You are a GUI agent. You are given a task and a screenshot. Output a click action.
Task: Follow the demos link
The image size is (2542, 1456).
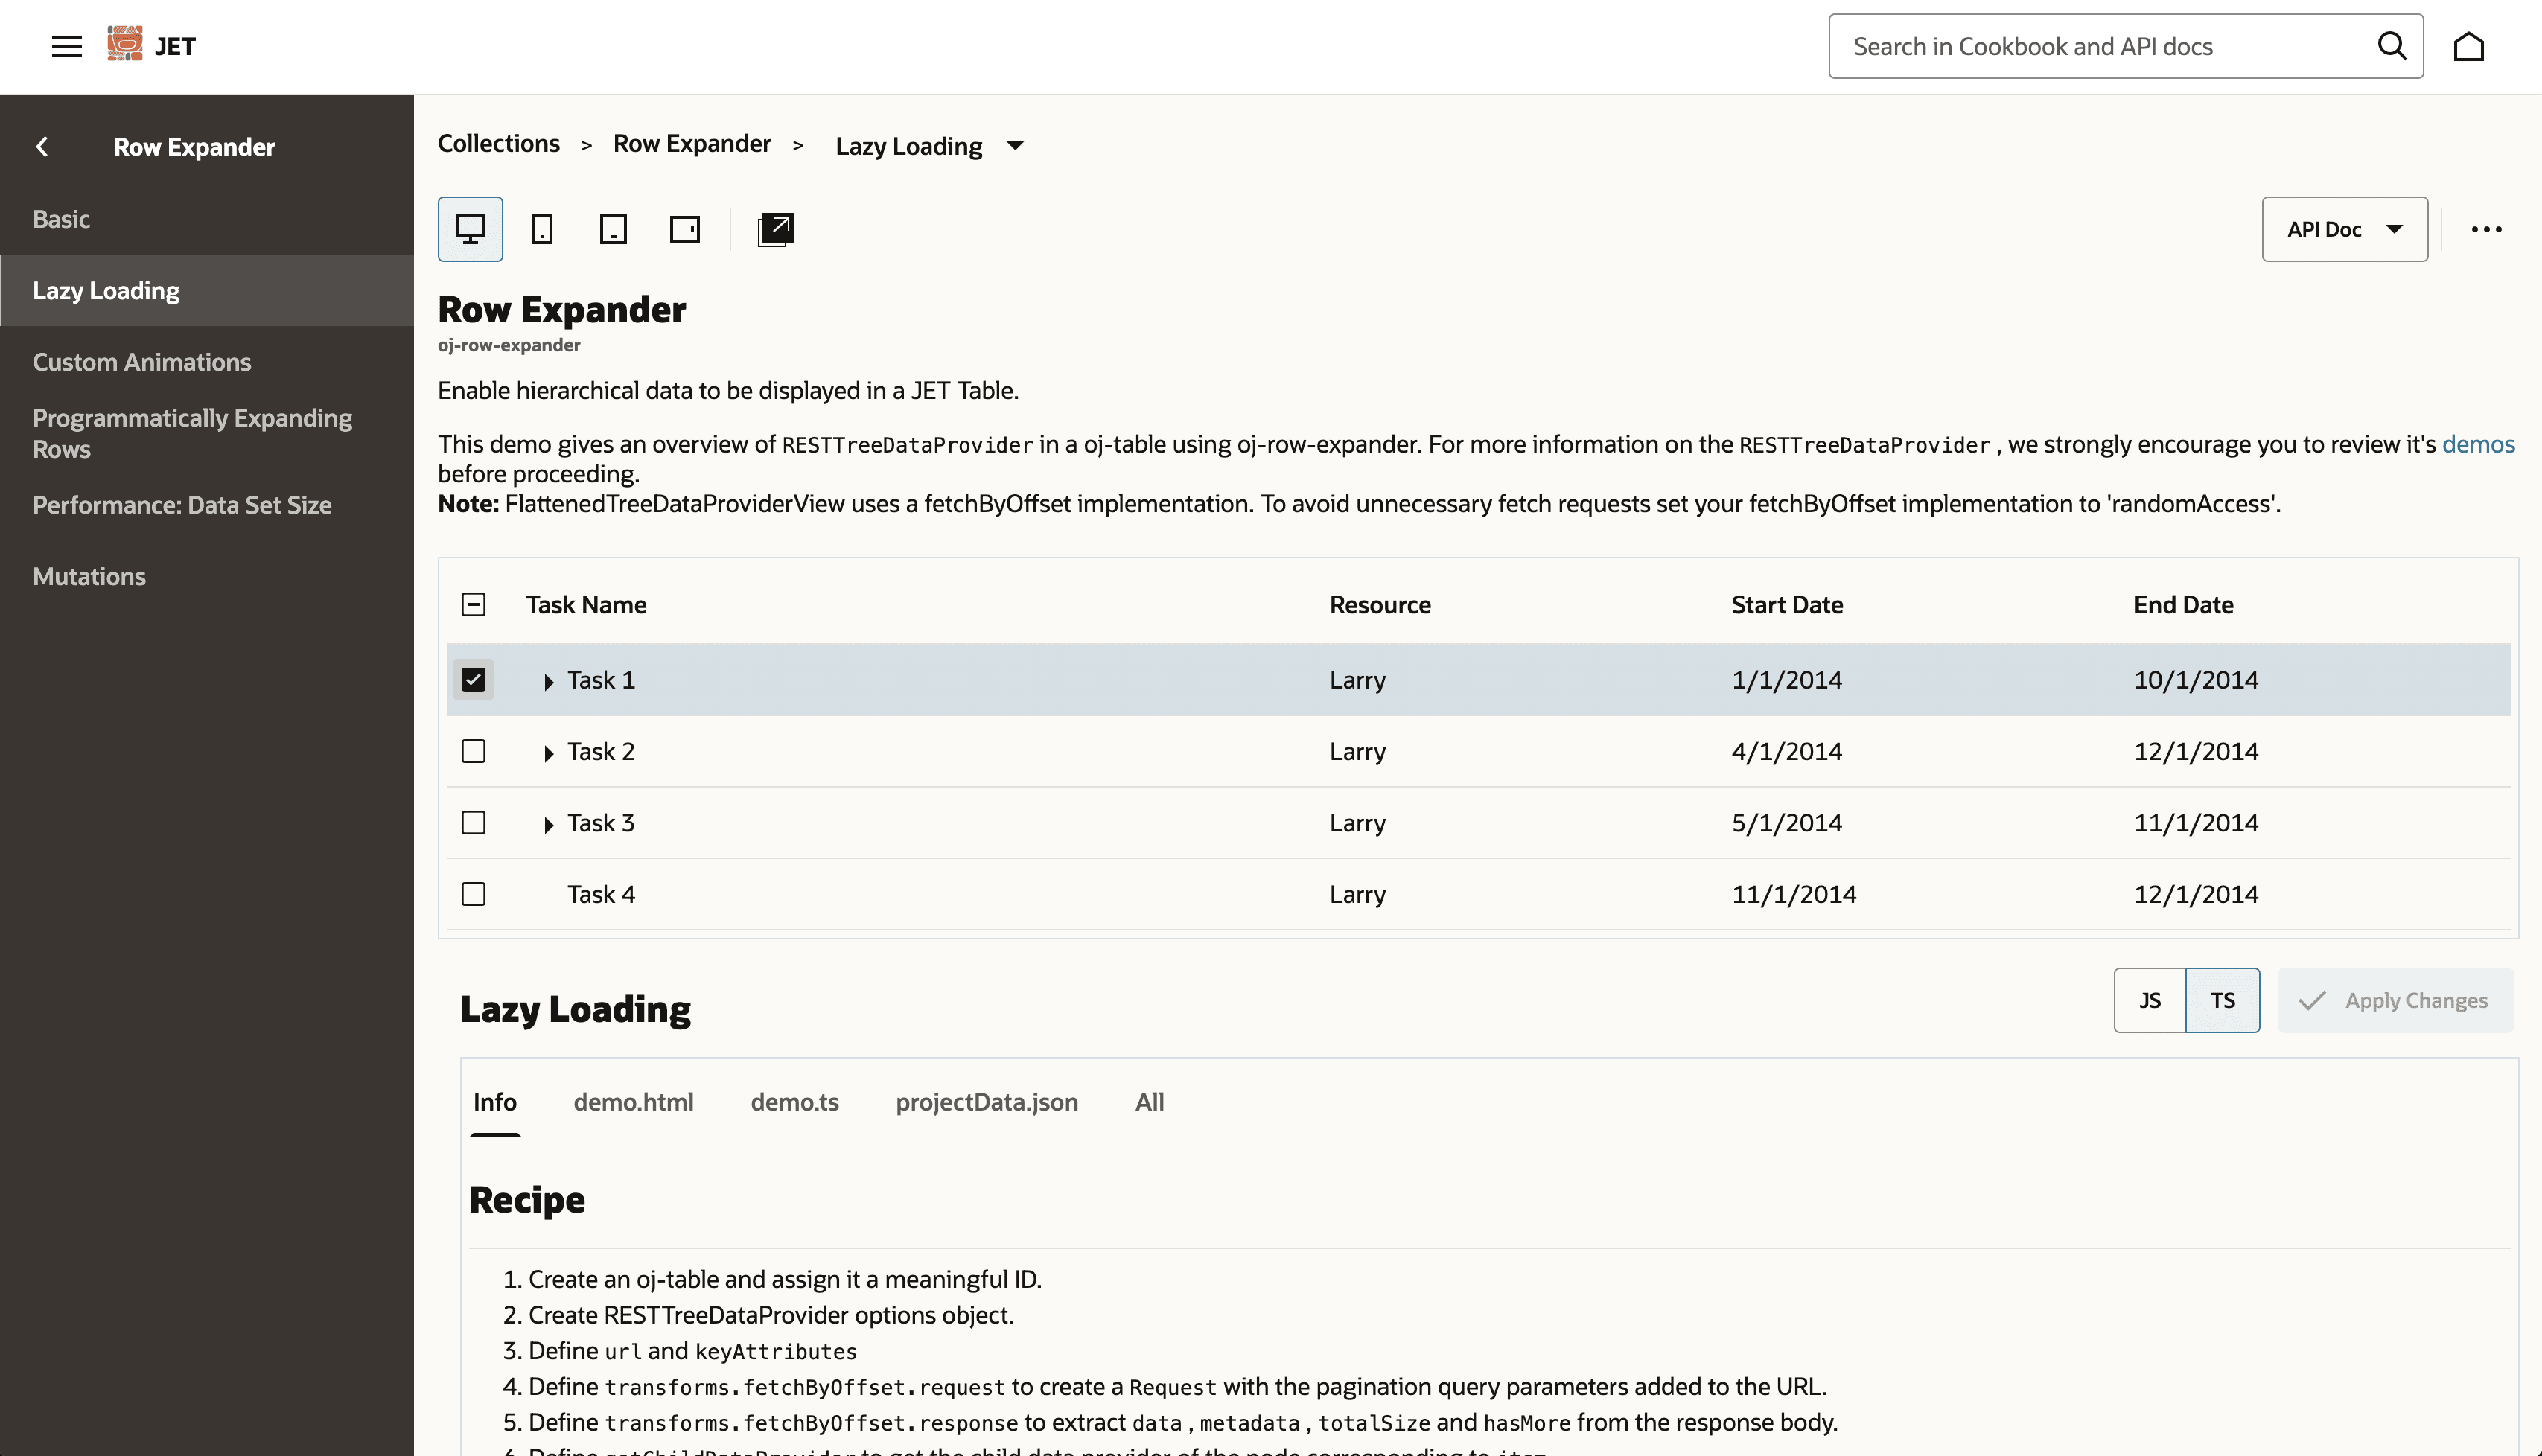(x=2477, y=444)
